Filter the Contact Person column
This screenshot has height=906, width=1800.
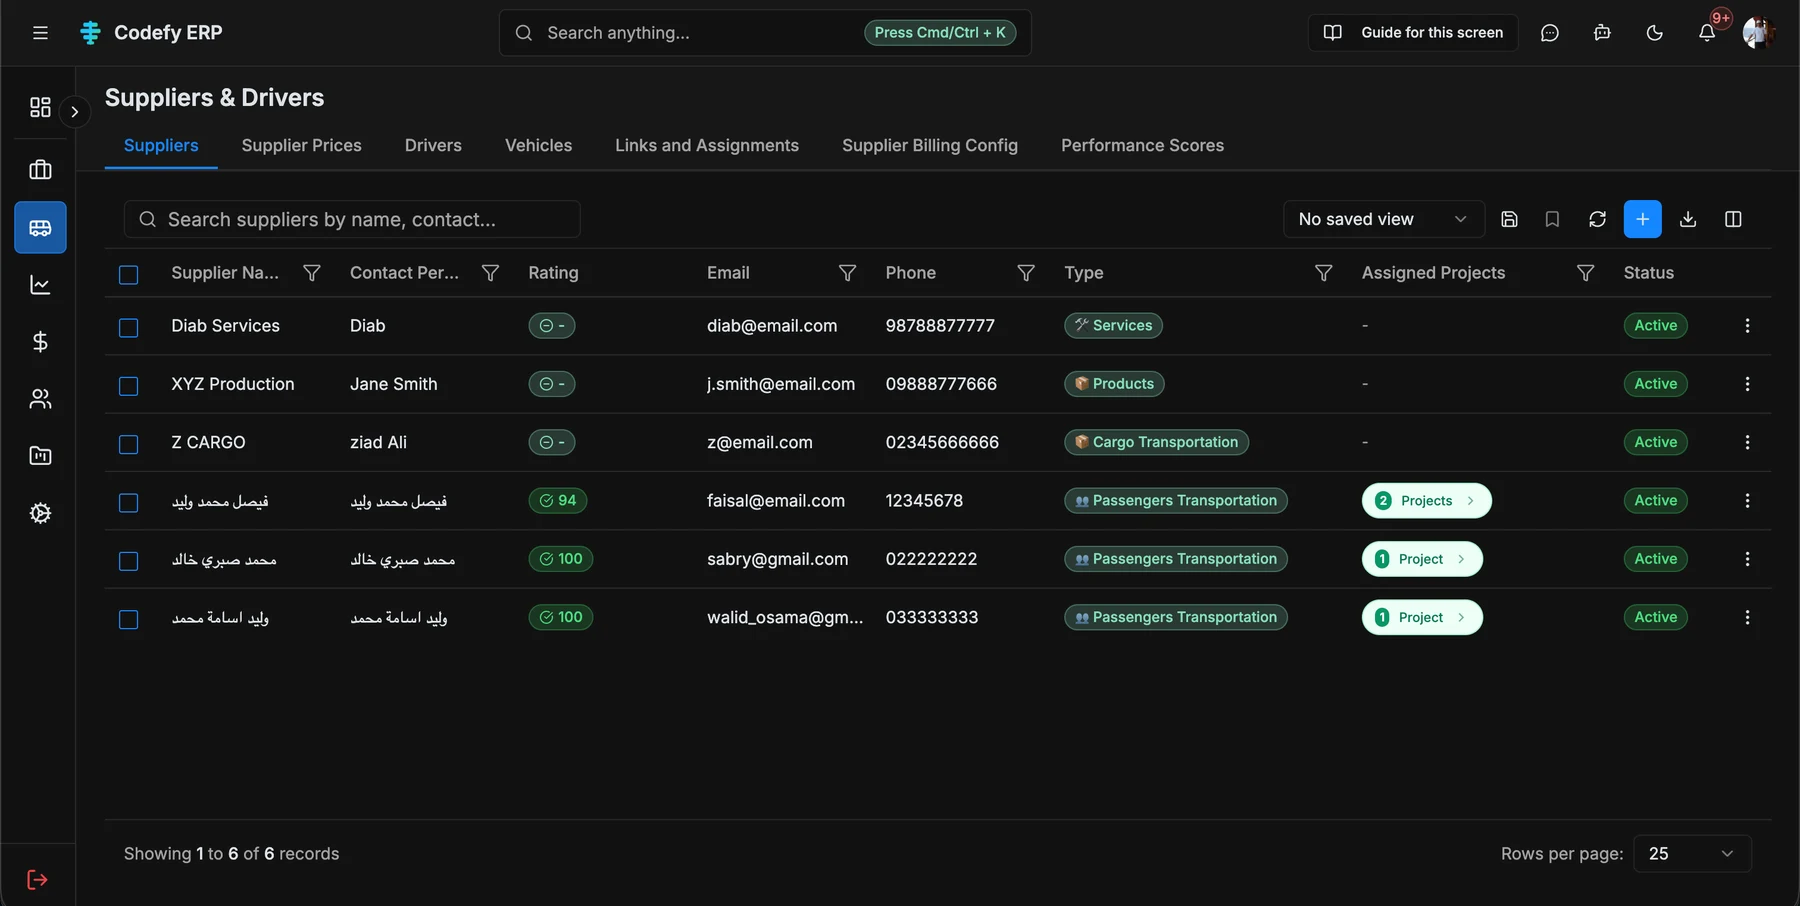click(x=490, y=273)
